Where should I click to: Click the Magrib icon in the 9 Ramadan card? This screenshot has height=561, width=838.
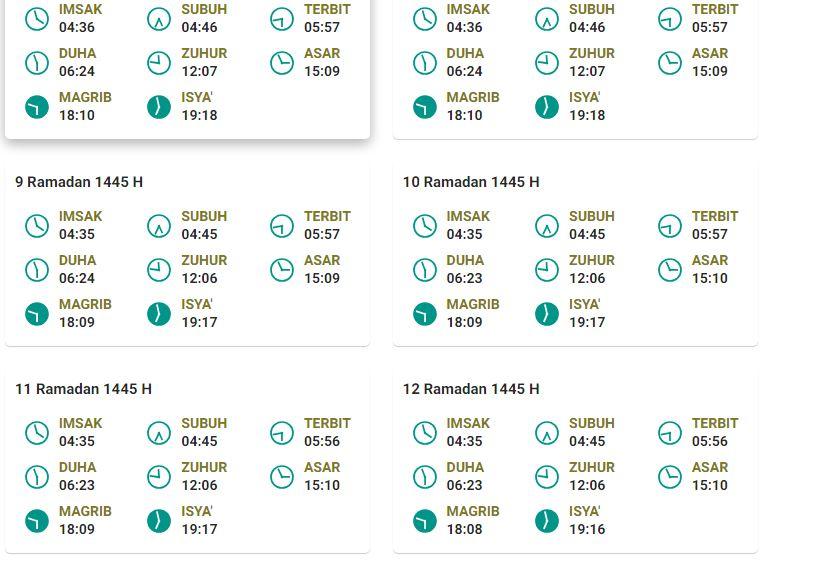coord(37,314)
